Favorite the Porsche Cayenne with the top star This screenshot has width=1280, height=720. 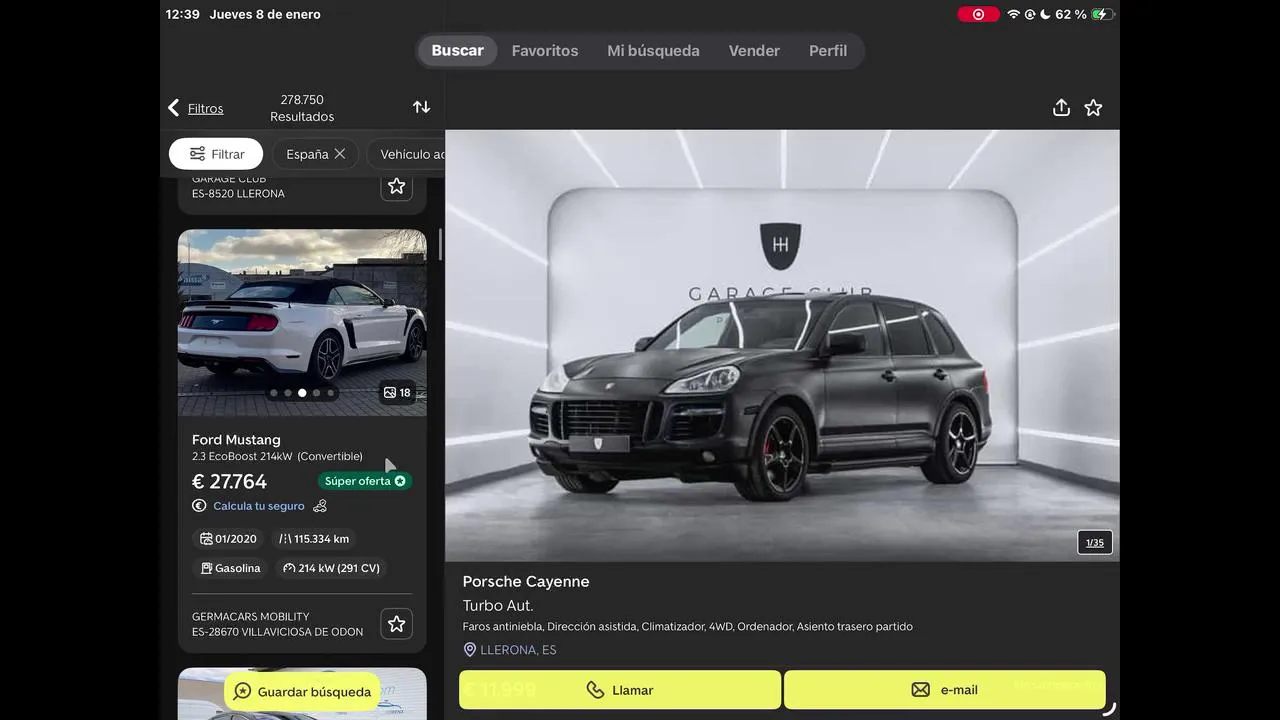tap(1093, 108)
